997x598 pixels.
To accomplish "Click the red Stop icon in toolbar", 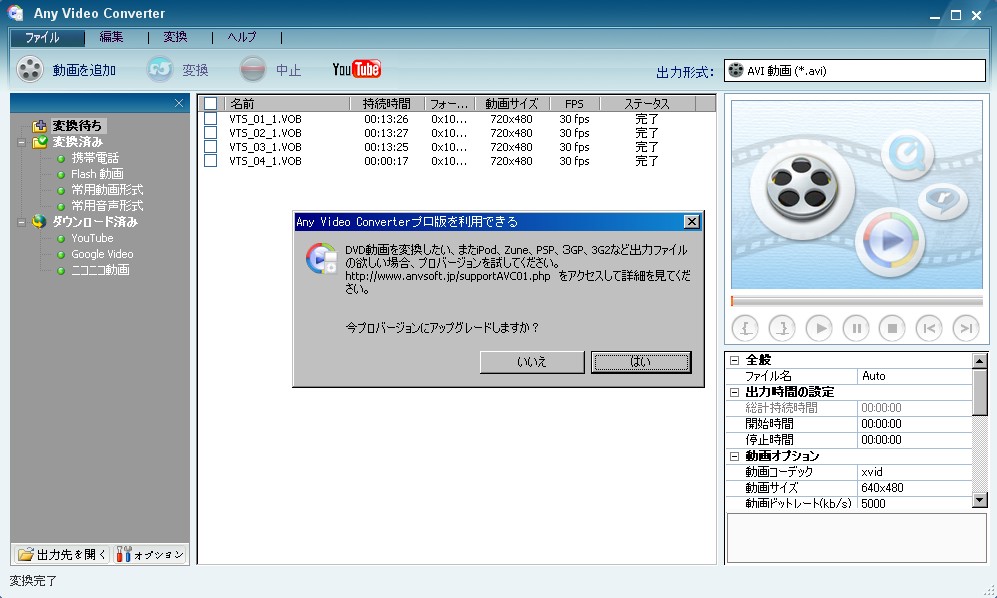I will point(252,69).
